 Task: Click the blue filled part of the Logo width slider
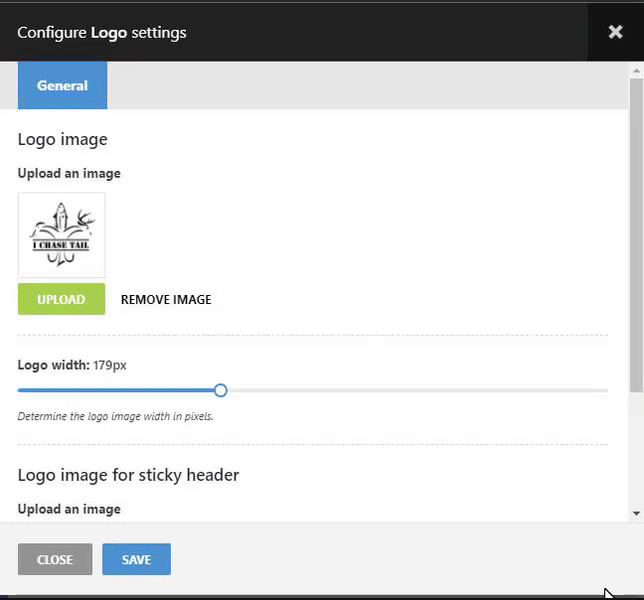pyautogui.click(x=118, y=390)
